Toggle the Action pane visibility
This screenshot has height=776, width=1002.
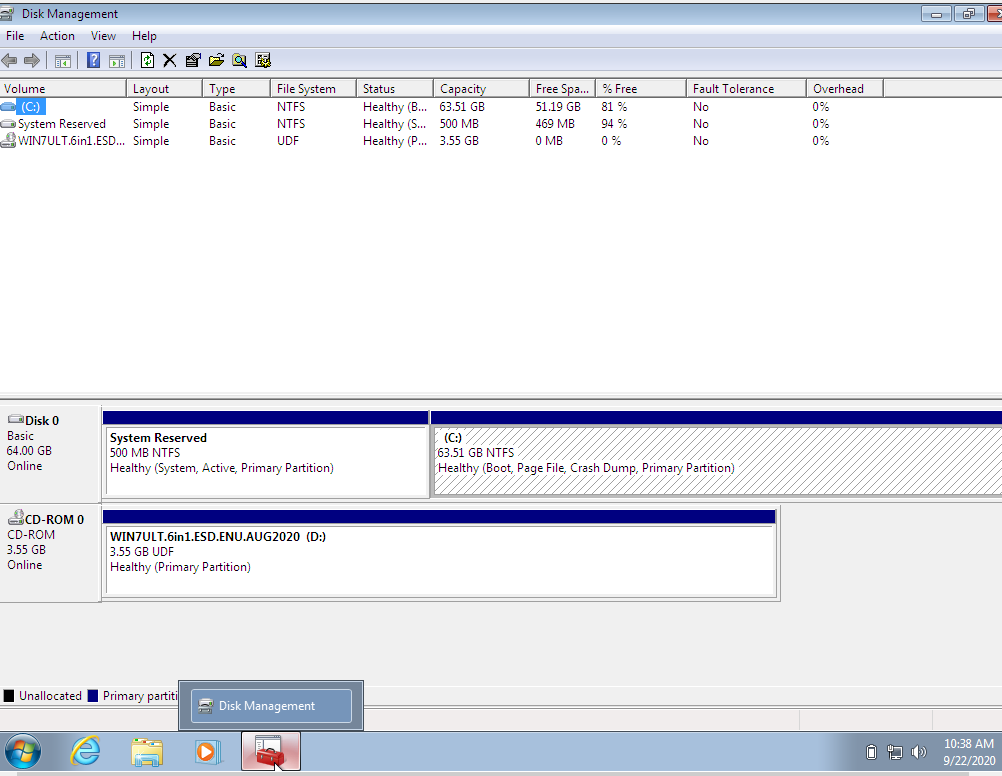(117, 60)
